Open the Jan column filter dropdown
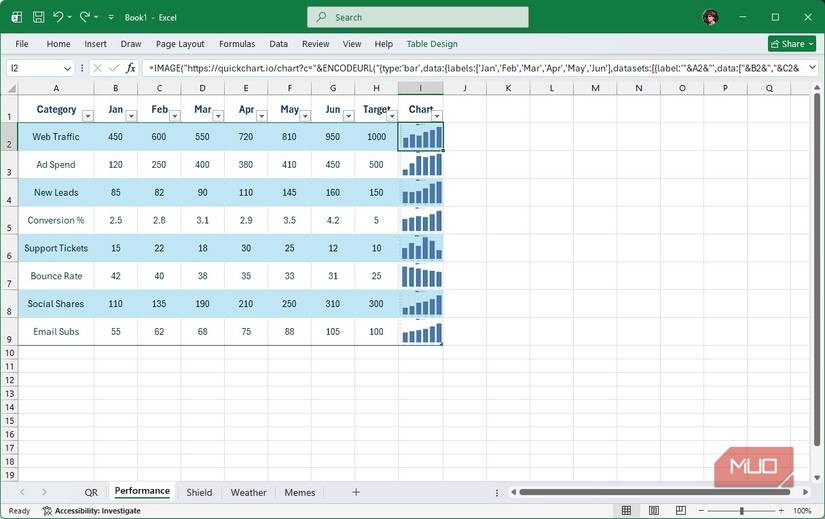 tap(132, 116)
